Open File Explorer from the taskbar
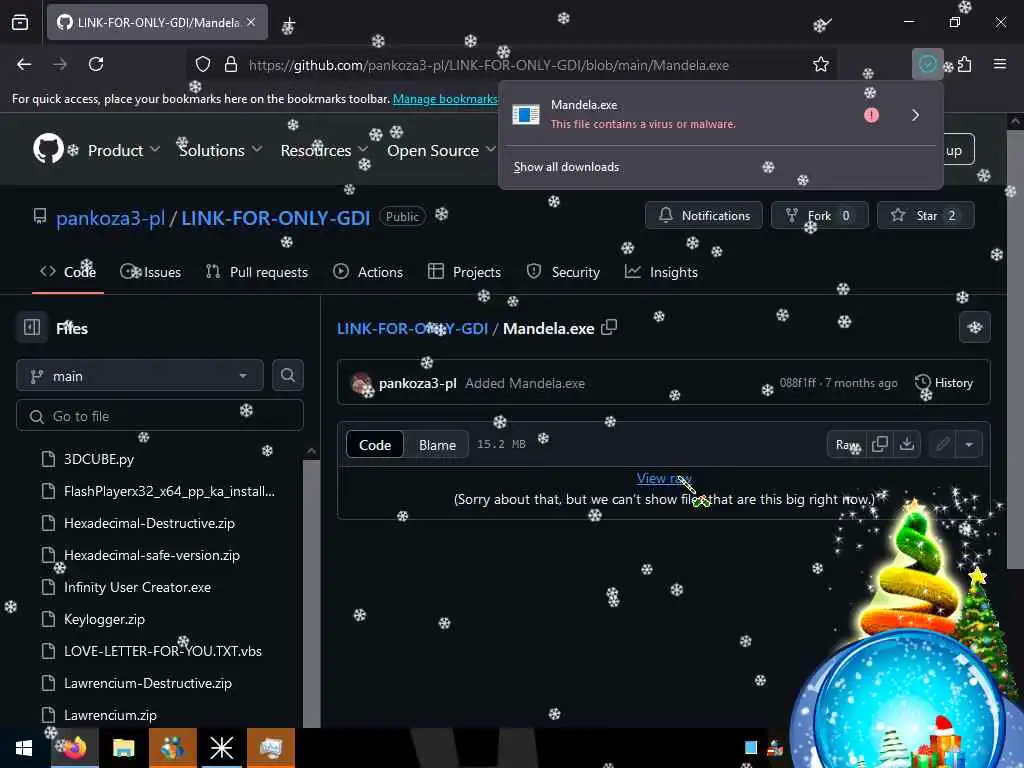This screenshot has width=1024, height=768. pos(123,747)
